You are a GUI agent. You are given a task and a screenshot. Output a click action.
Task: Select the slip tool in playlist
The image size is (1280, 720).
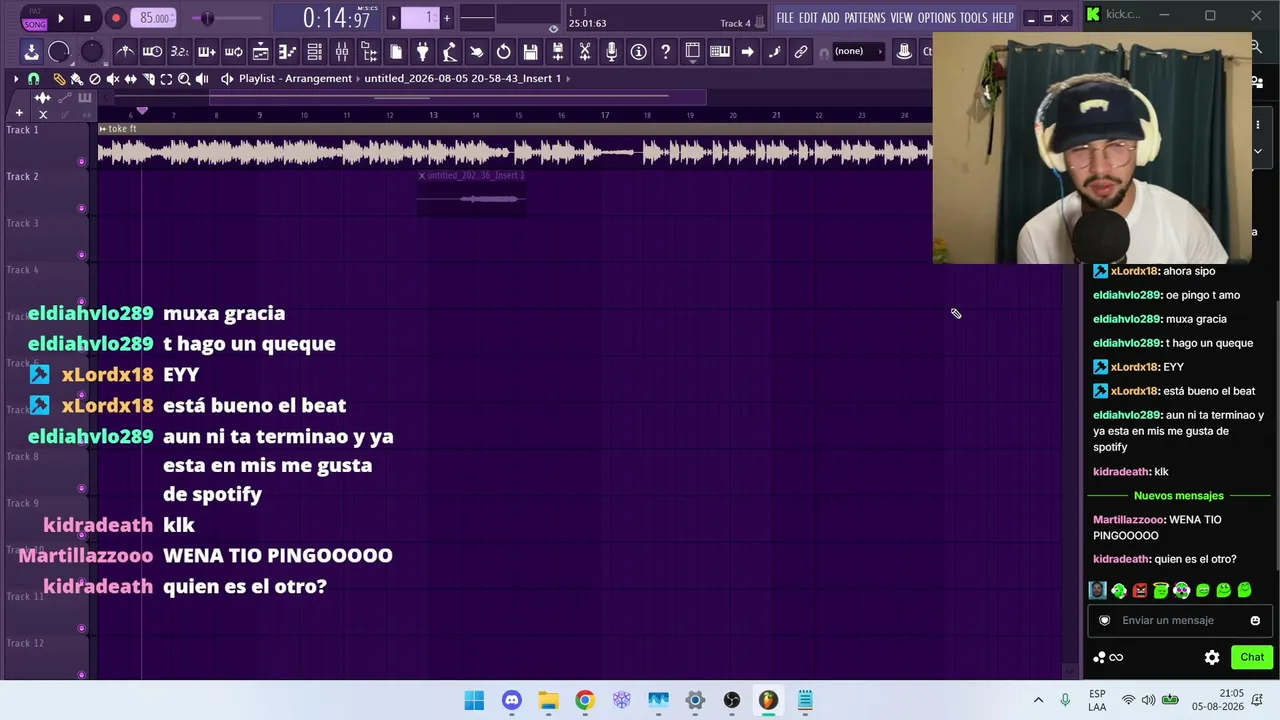coord(131,79)
